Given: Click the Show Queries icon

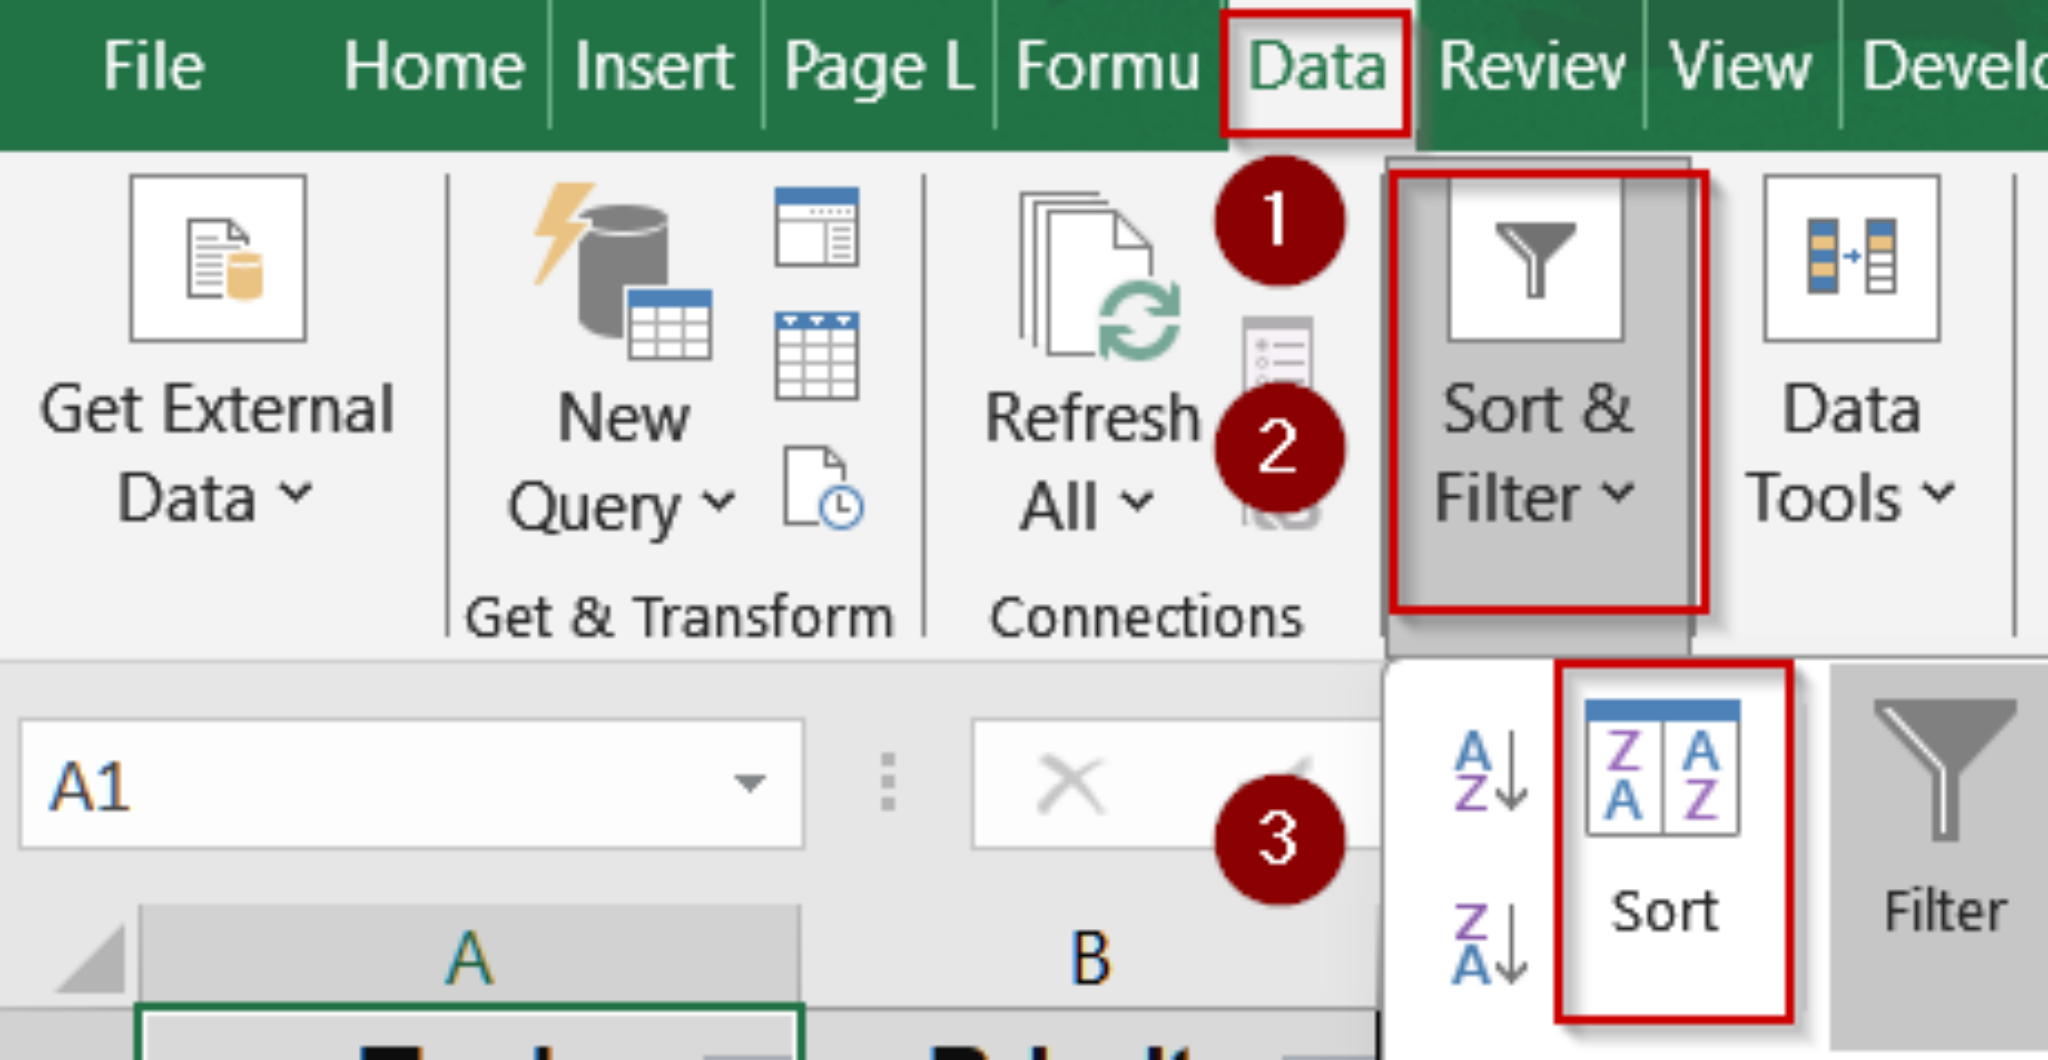Looking at the screenshot, I should click(816, 227).
